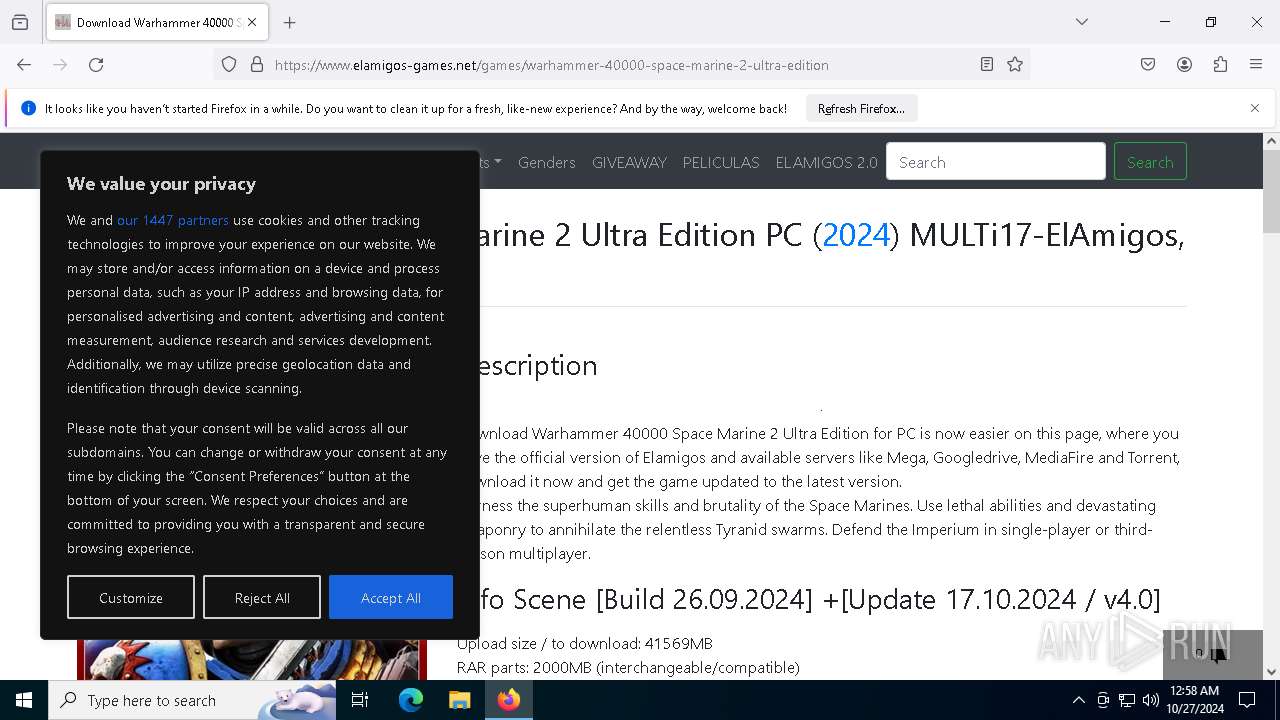This screenshot has width=1280, height=720.
Task: Open Task View on the taskbar
Action: [360, 700]
